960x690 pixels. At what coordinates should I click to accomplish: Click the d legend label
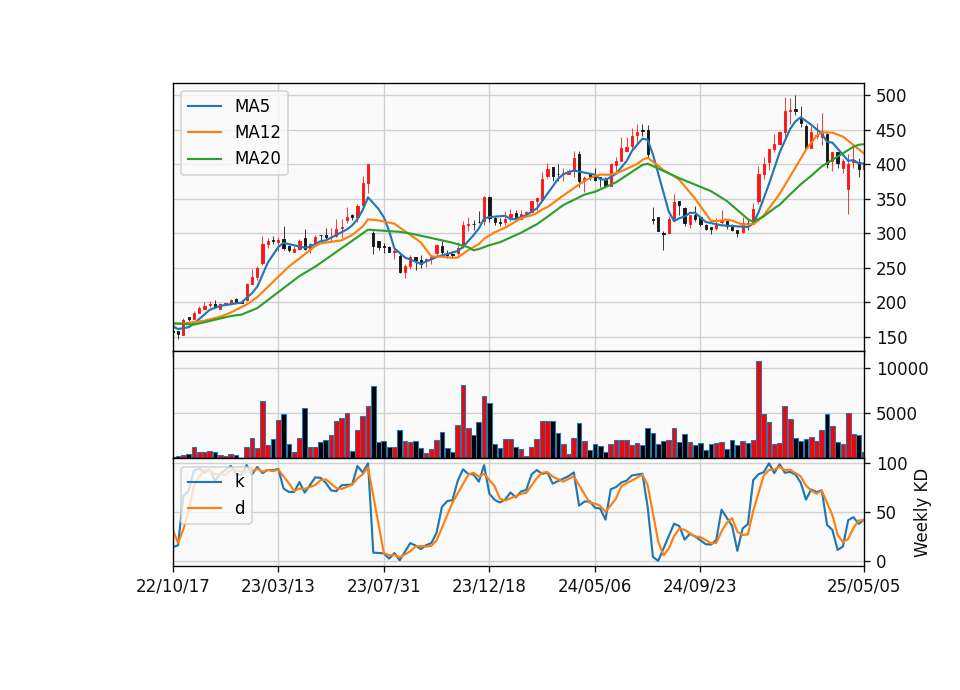[x=240, y=508]
